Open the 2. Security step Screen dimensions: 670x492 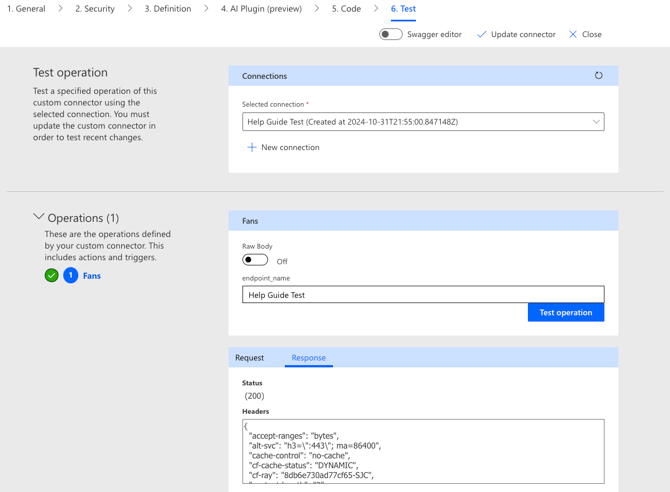click(95, 9)
